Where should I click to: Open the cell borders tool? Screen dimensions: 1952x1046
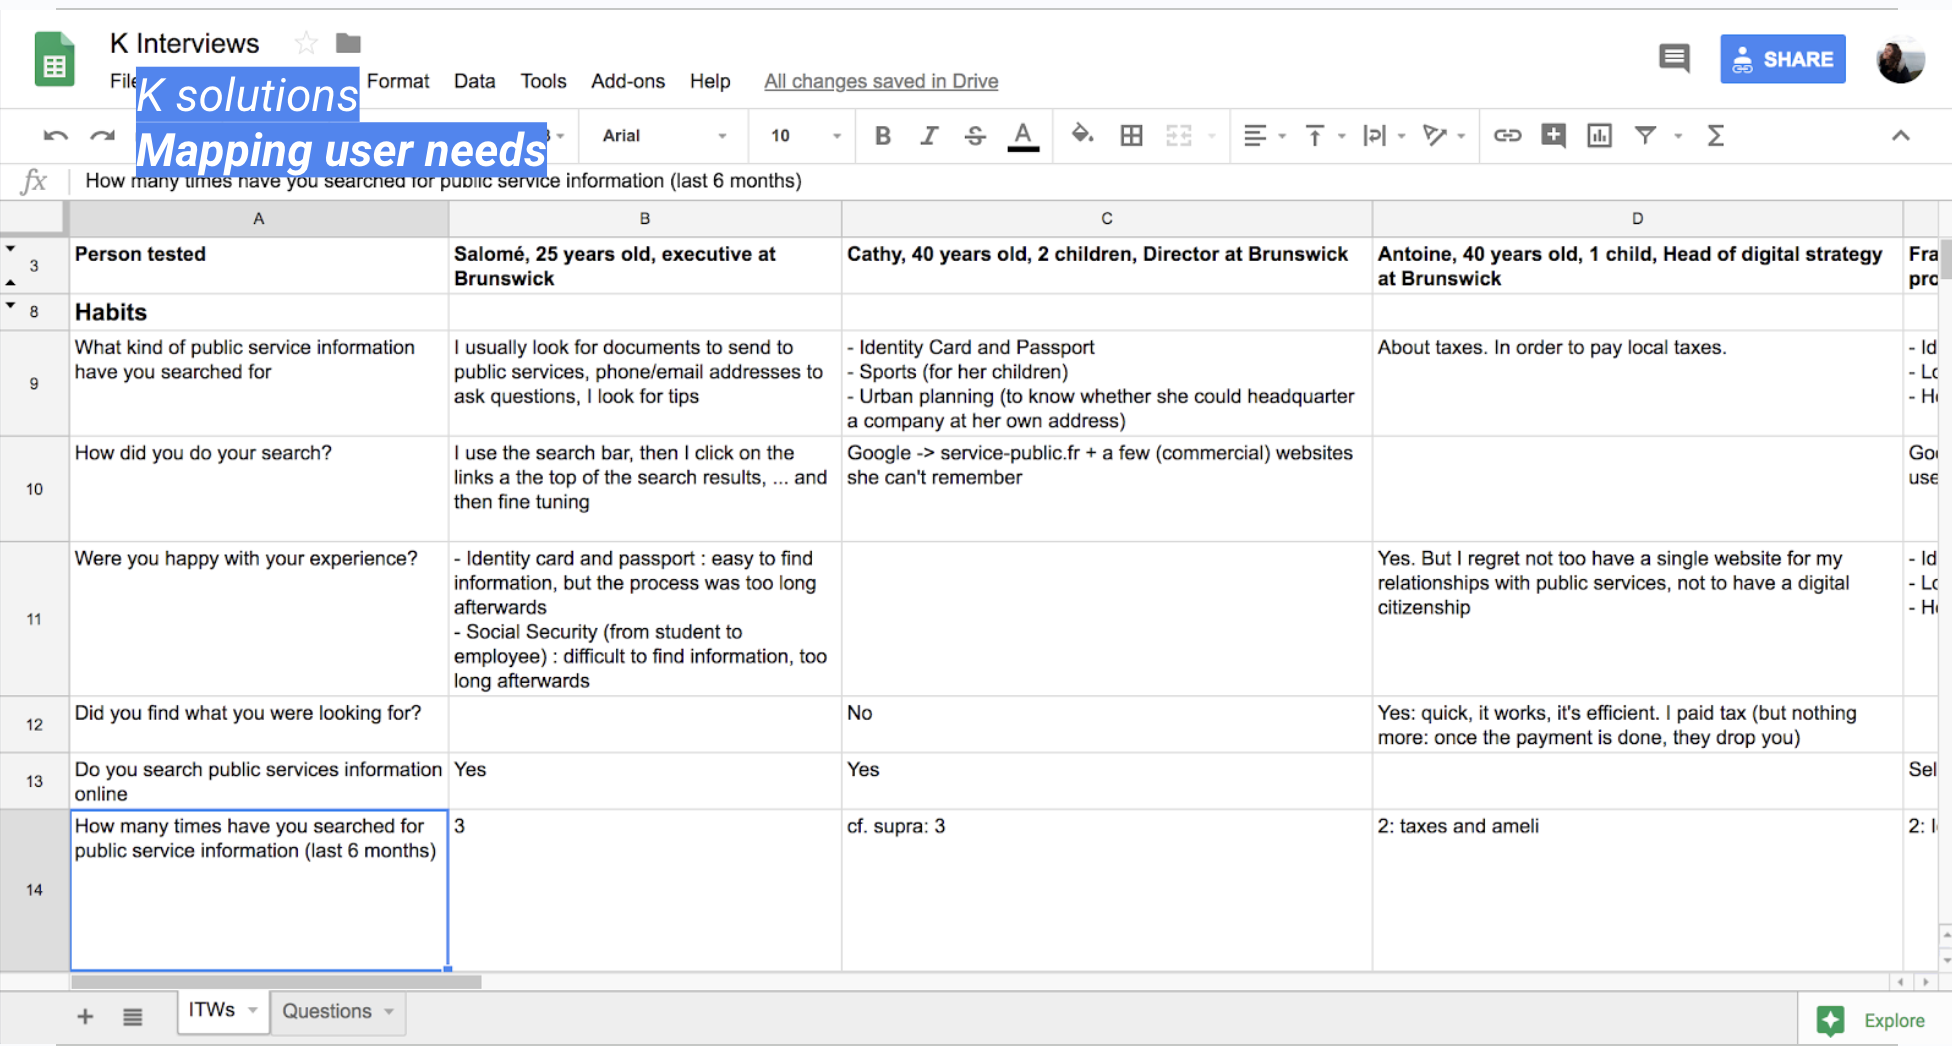(1131, 136)
